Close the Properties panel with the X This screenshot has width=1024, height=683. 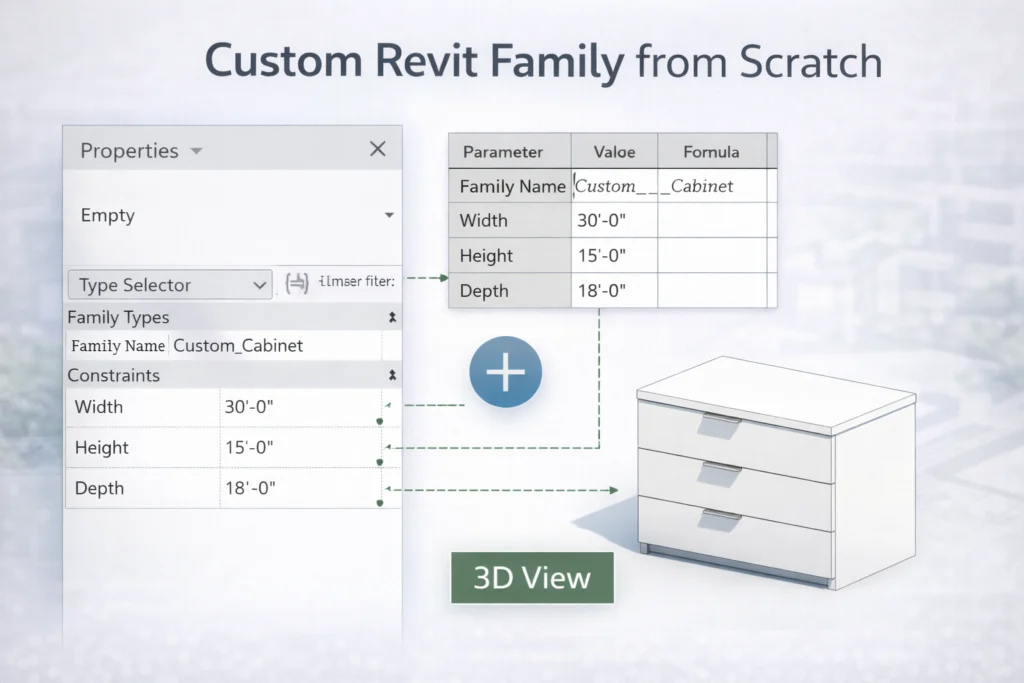point(377,149)
